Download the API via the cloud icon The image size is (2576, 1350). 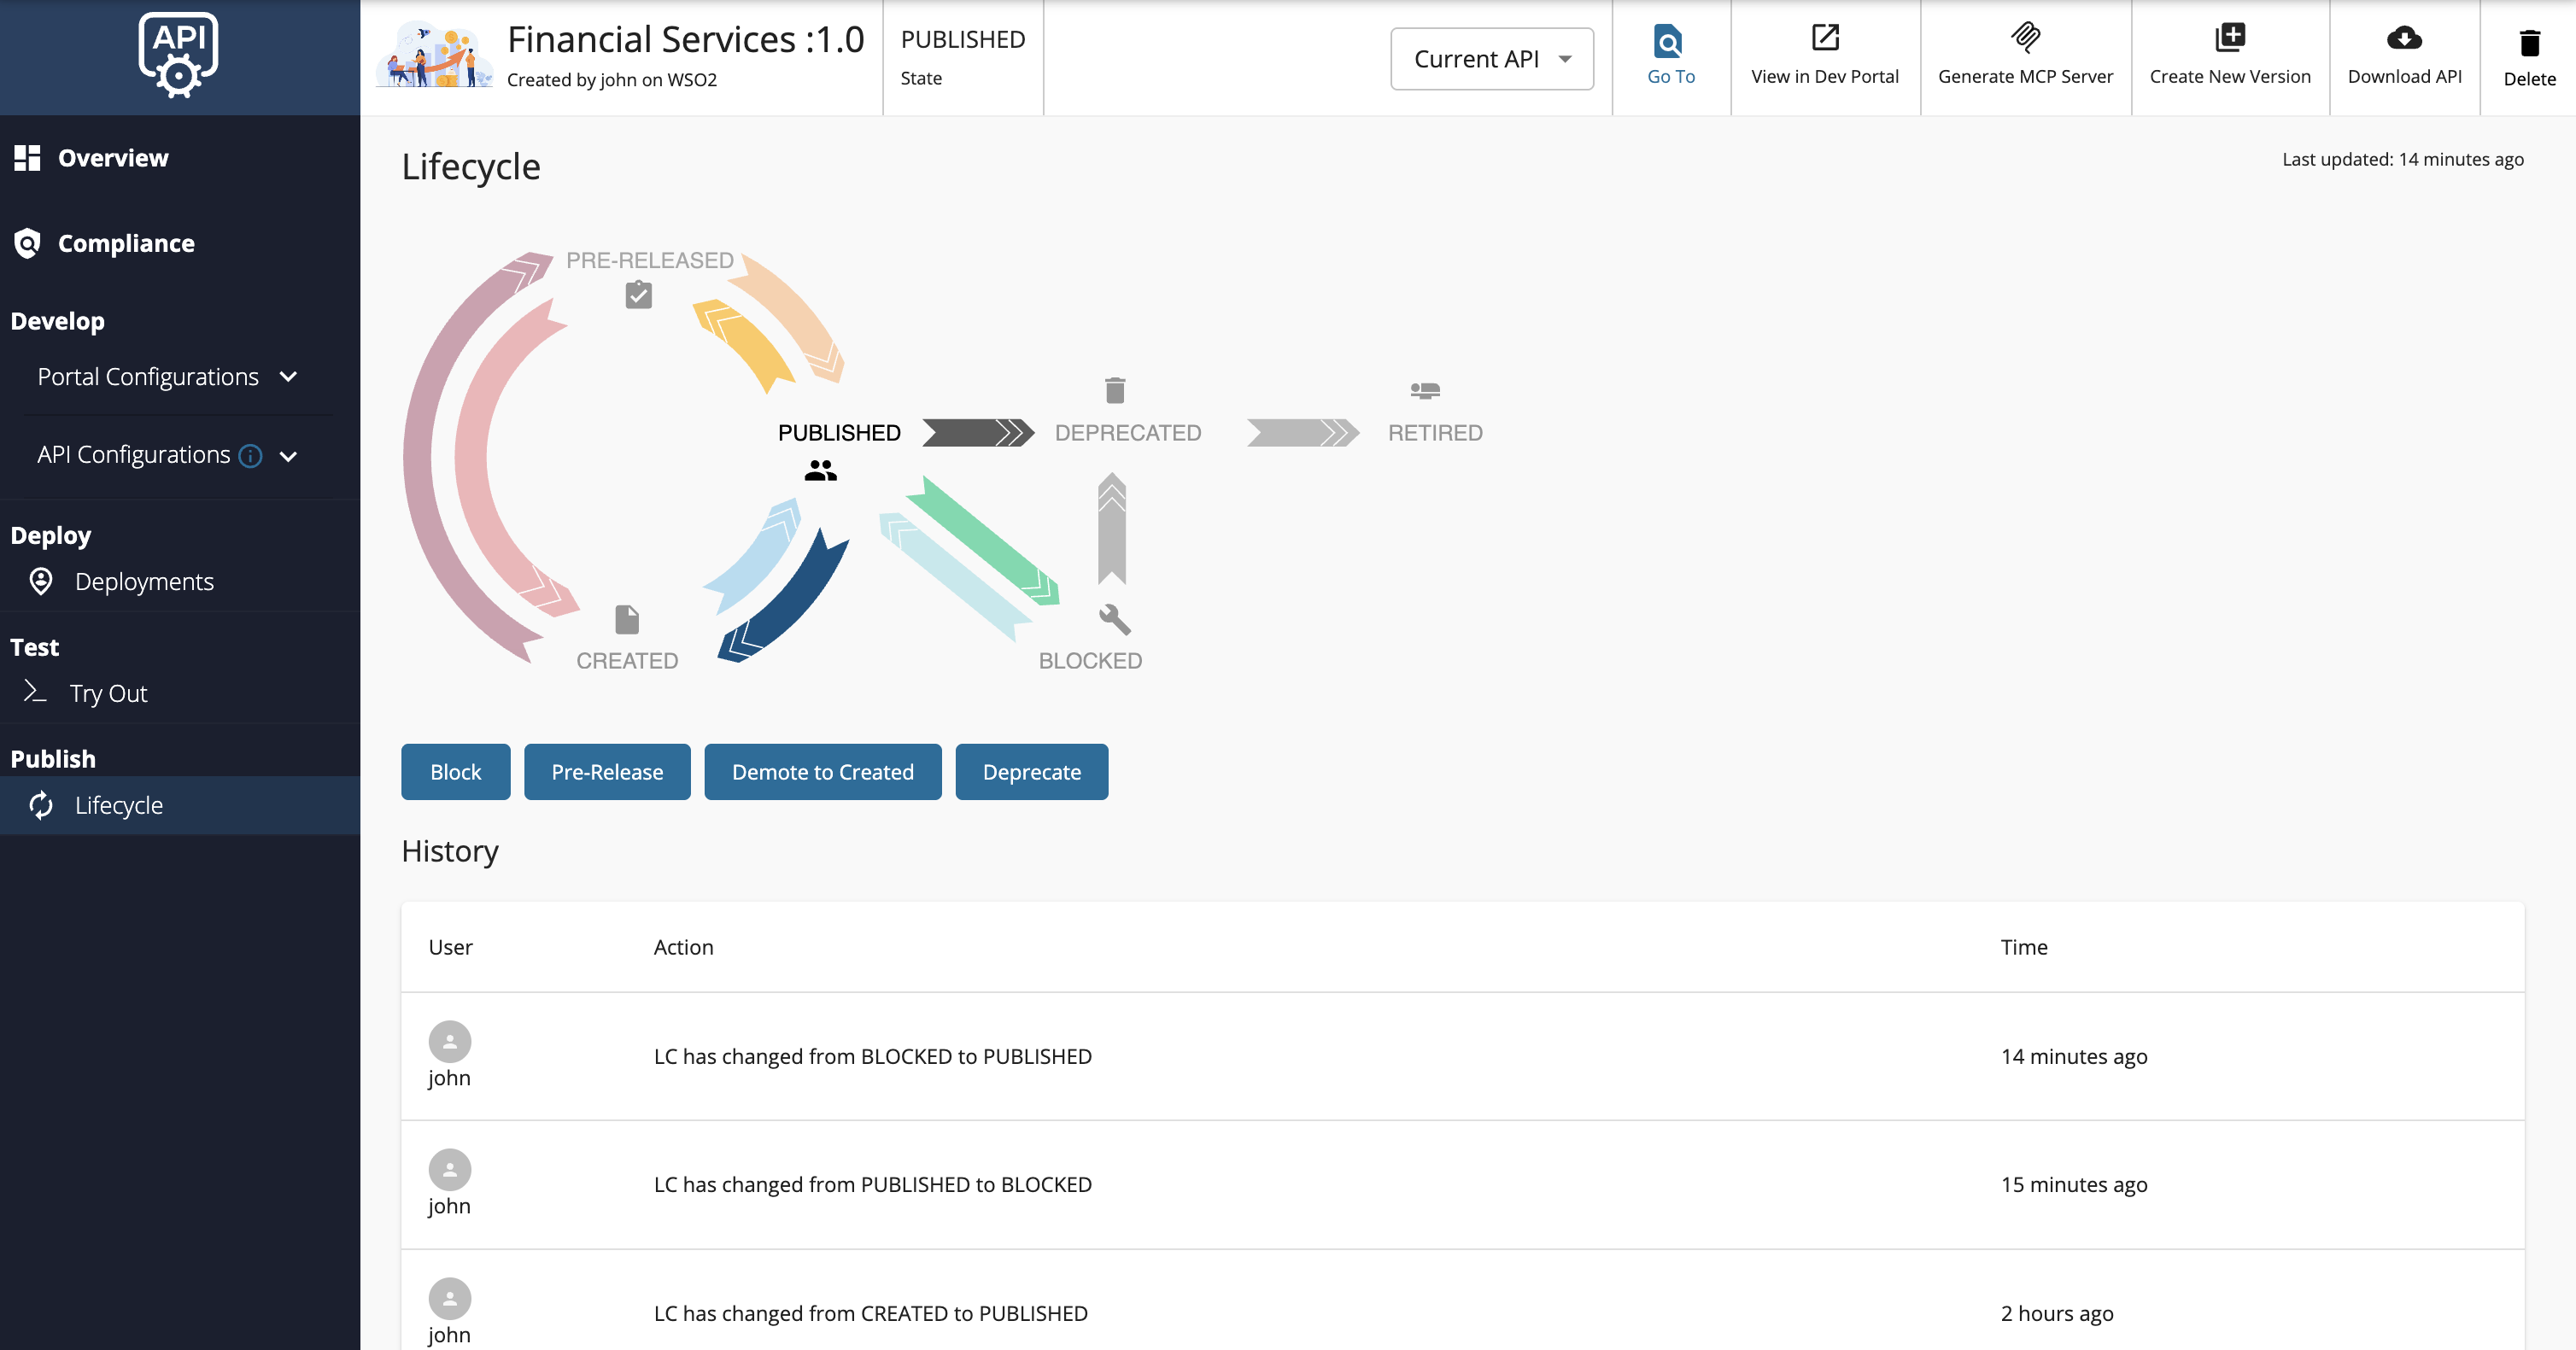click(2404, 40)
